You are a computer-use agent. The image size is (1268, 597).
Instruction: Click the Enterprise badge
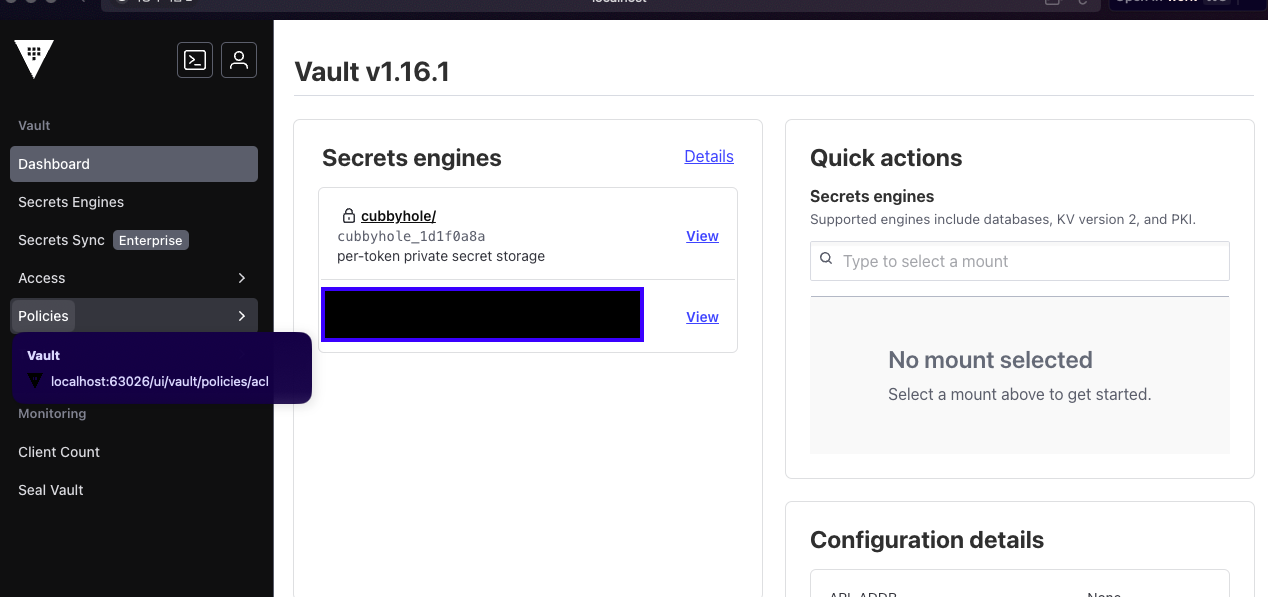point(151,240)
